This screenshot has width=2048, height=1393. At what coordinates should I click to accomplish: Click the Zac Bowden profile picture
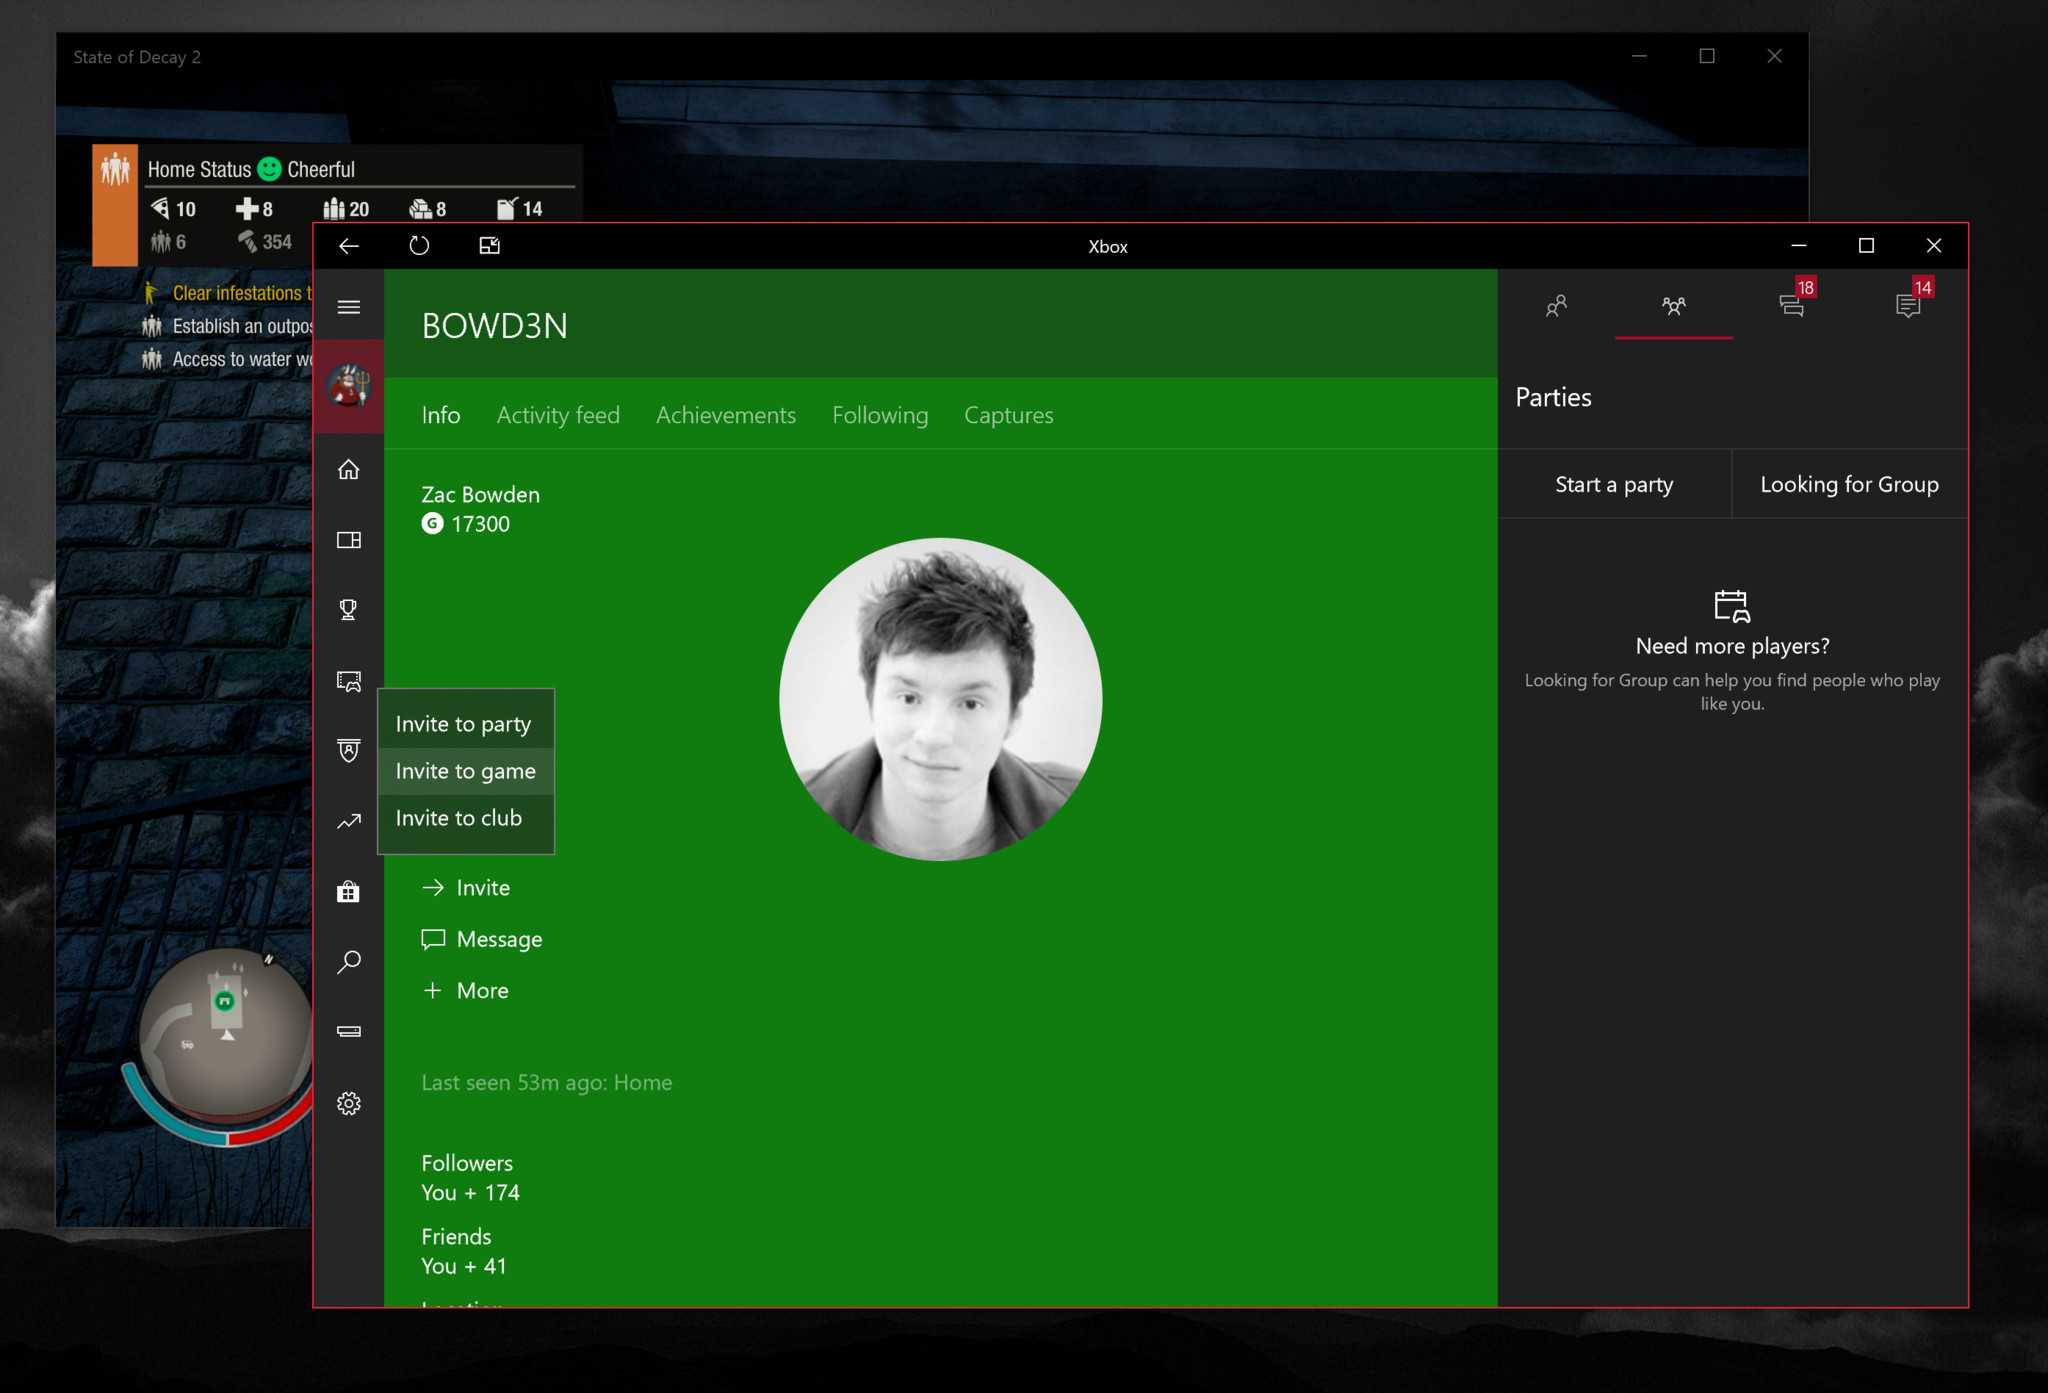pos(940,699)
